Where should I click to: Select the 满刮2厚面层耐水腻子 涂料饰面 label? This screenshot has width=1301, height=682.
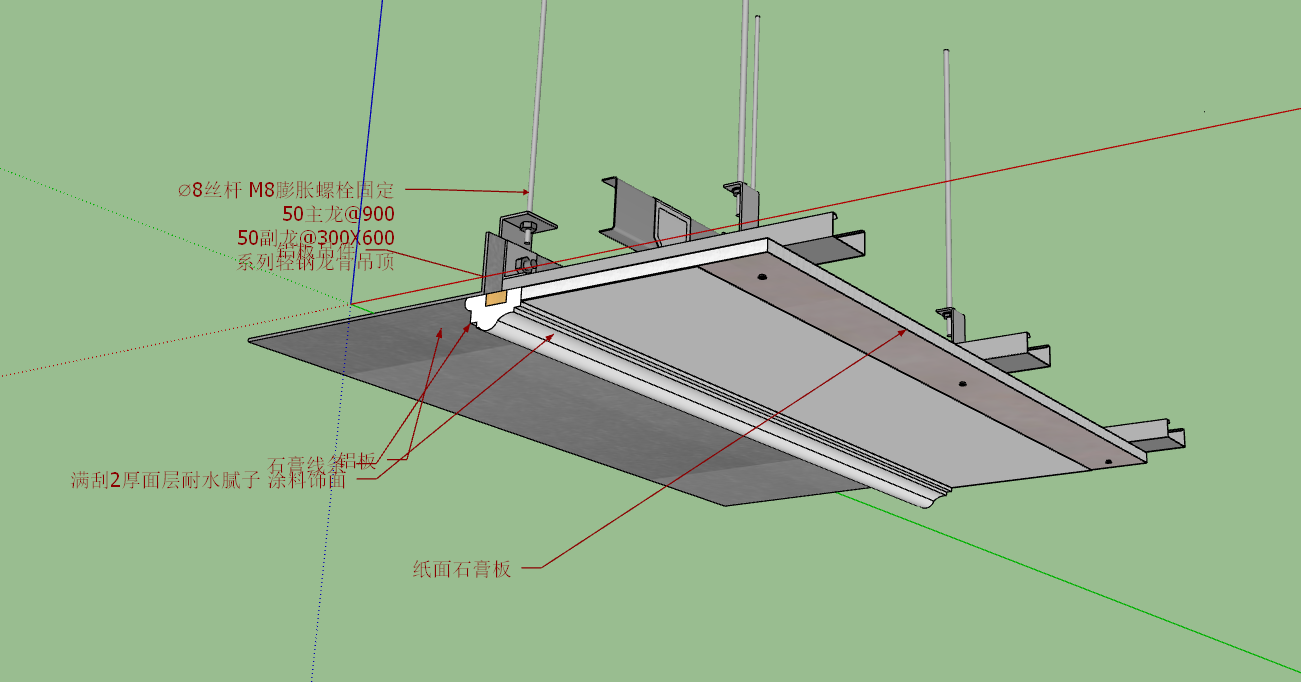[208, 481]
